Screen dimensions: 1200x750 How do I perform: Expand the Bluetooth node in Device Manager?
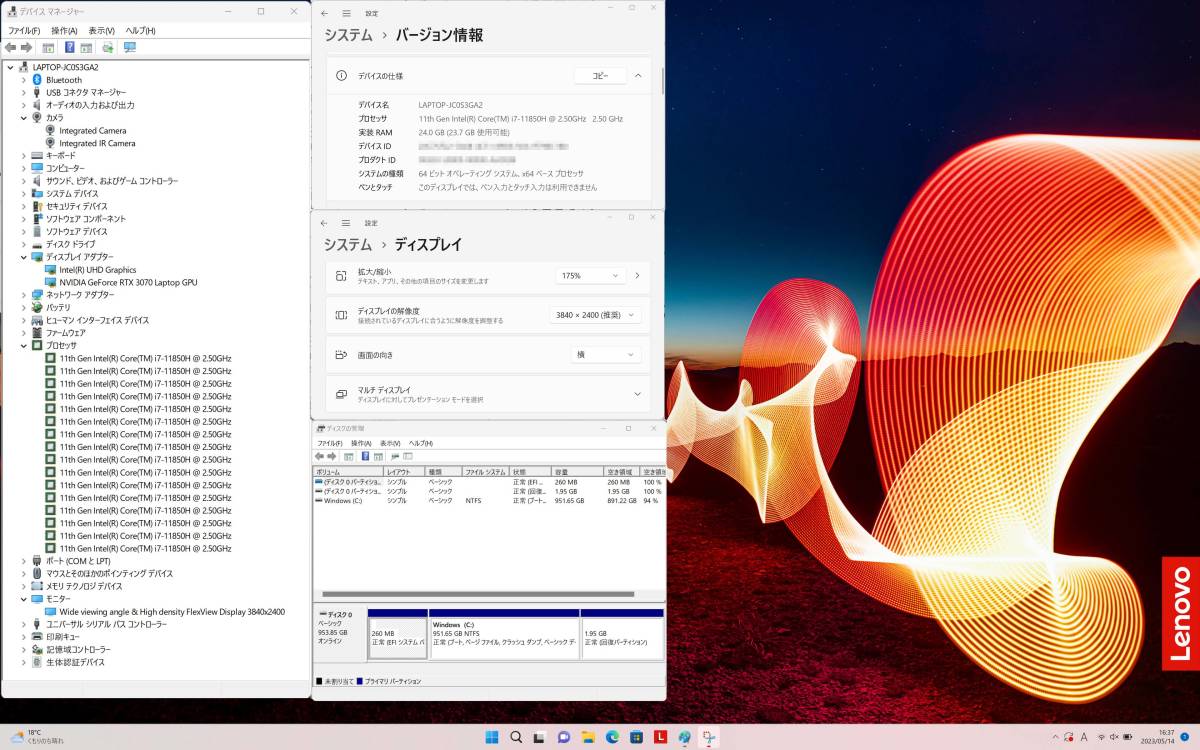22,79
